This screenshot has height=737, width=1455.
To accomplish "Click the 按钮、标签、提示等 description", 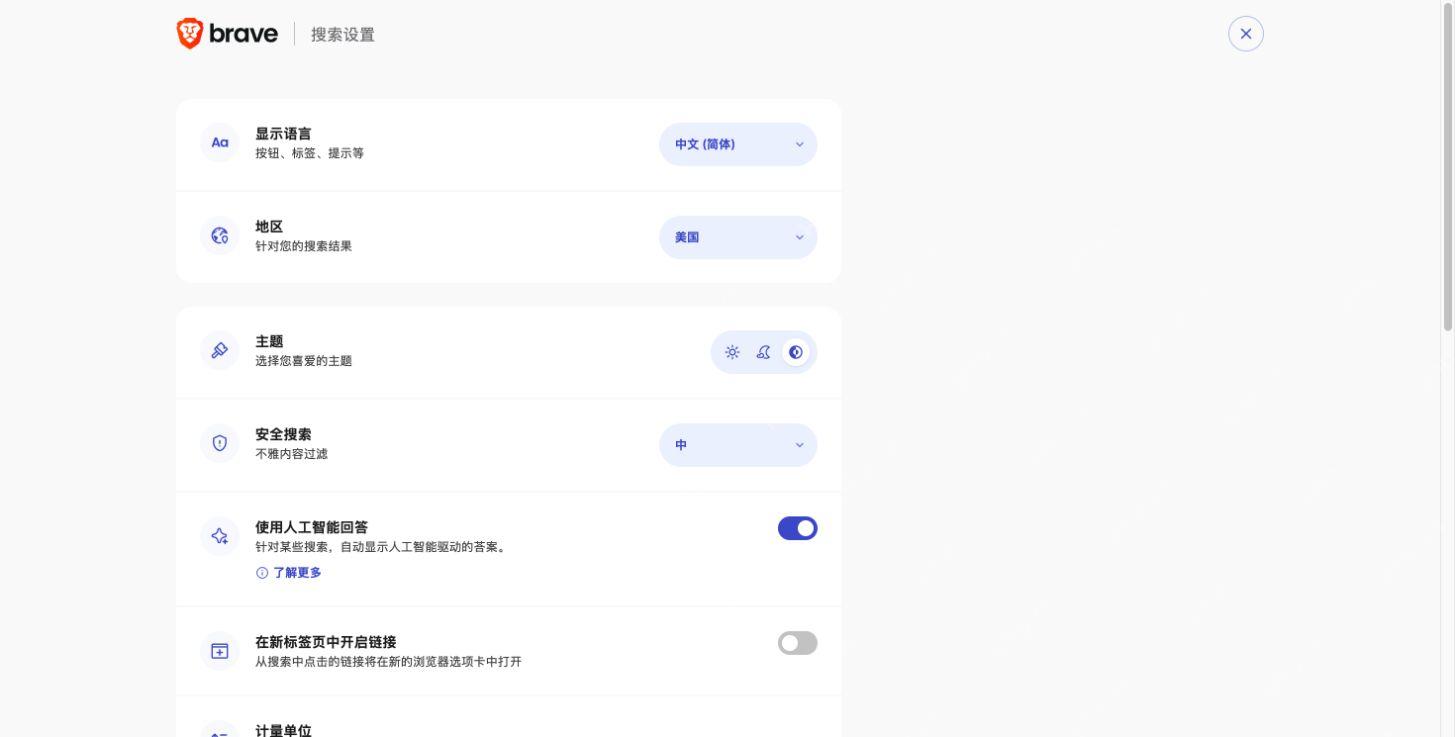I will coord(309,153).
